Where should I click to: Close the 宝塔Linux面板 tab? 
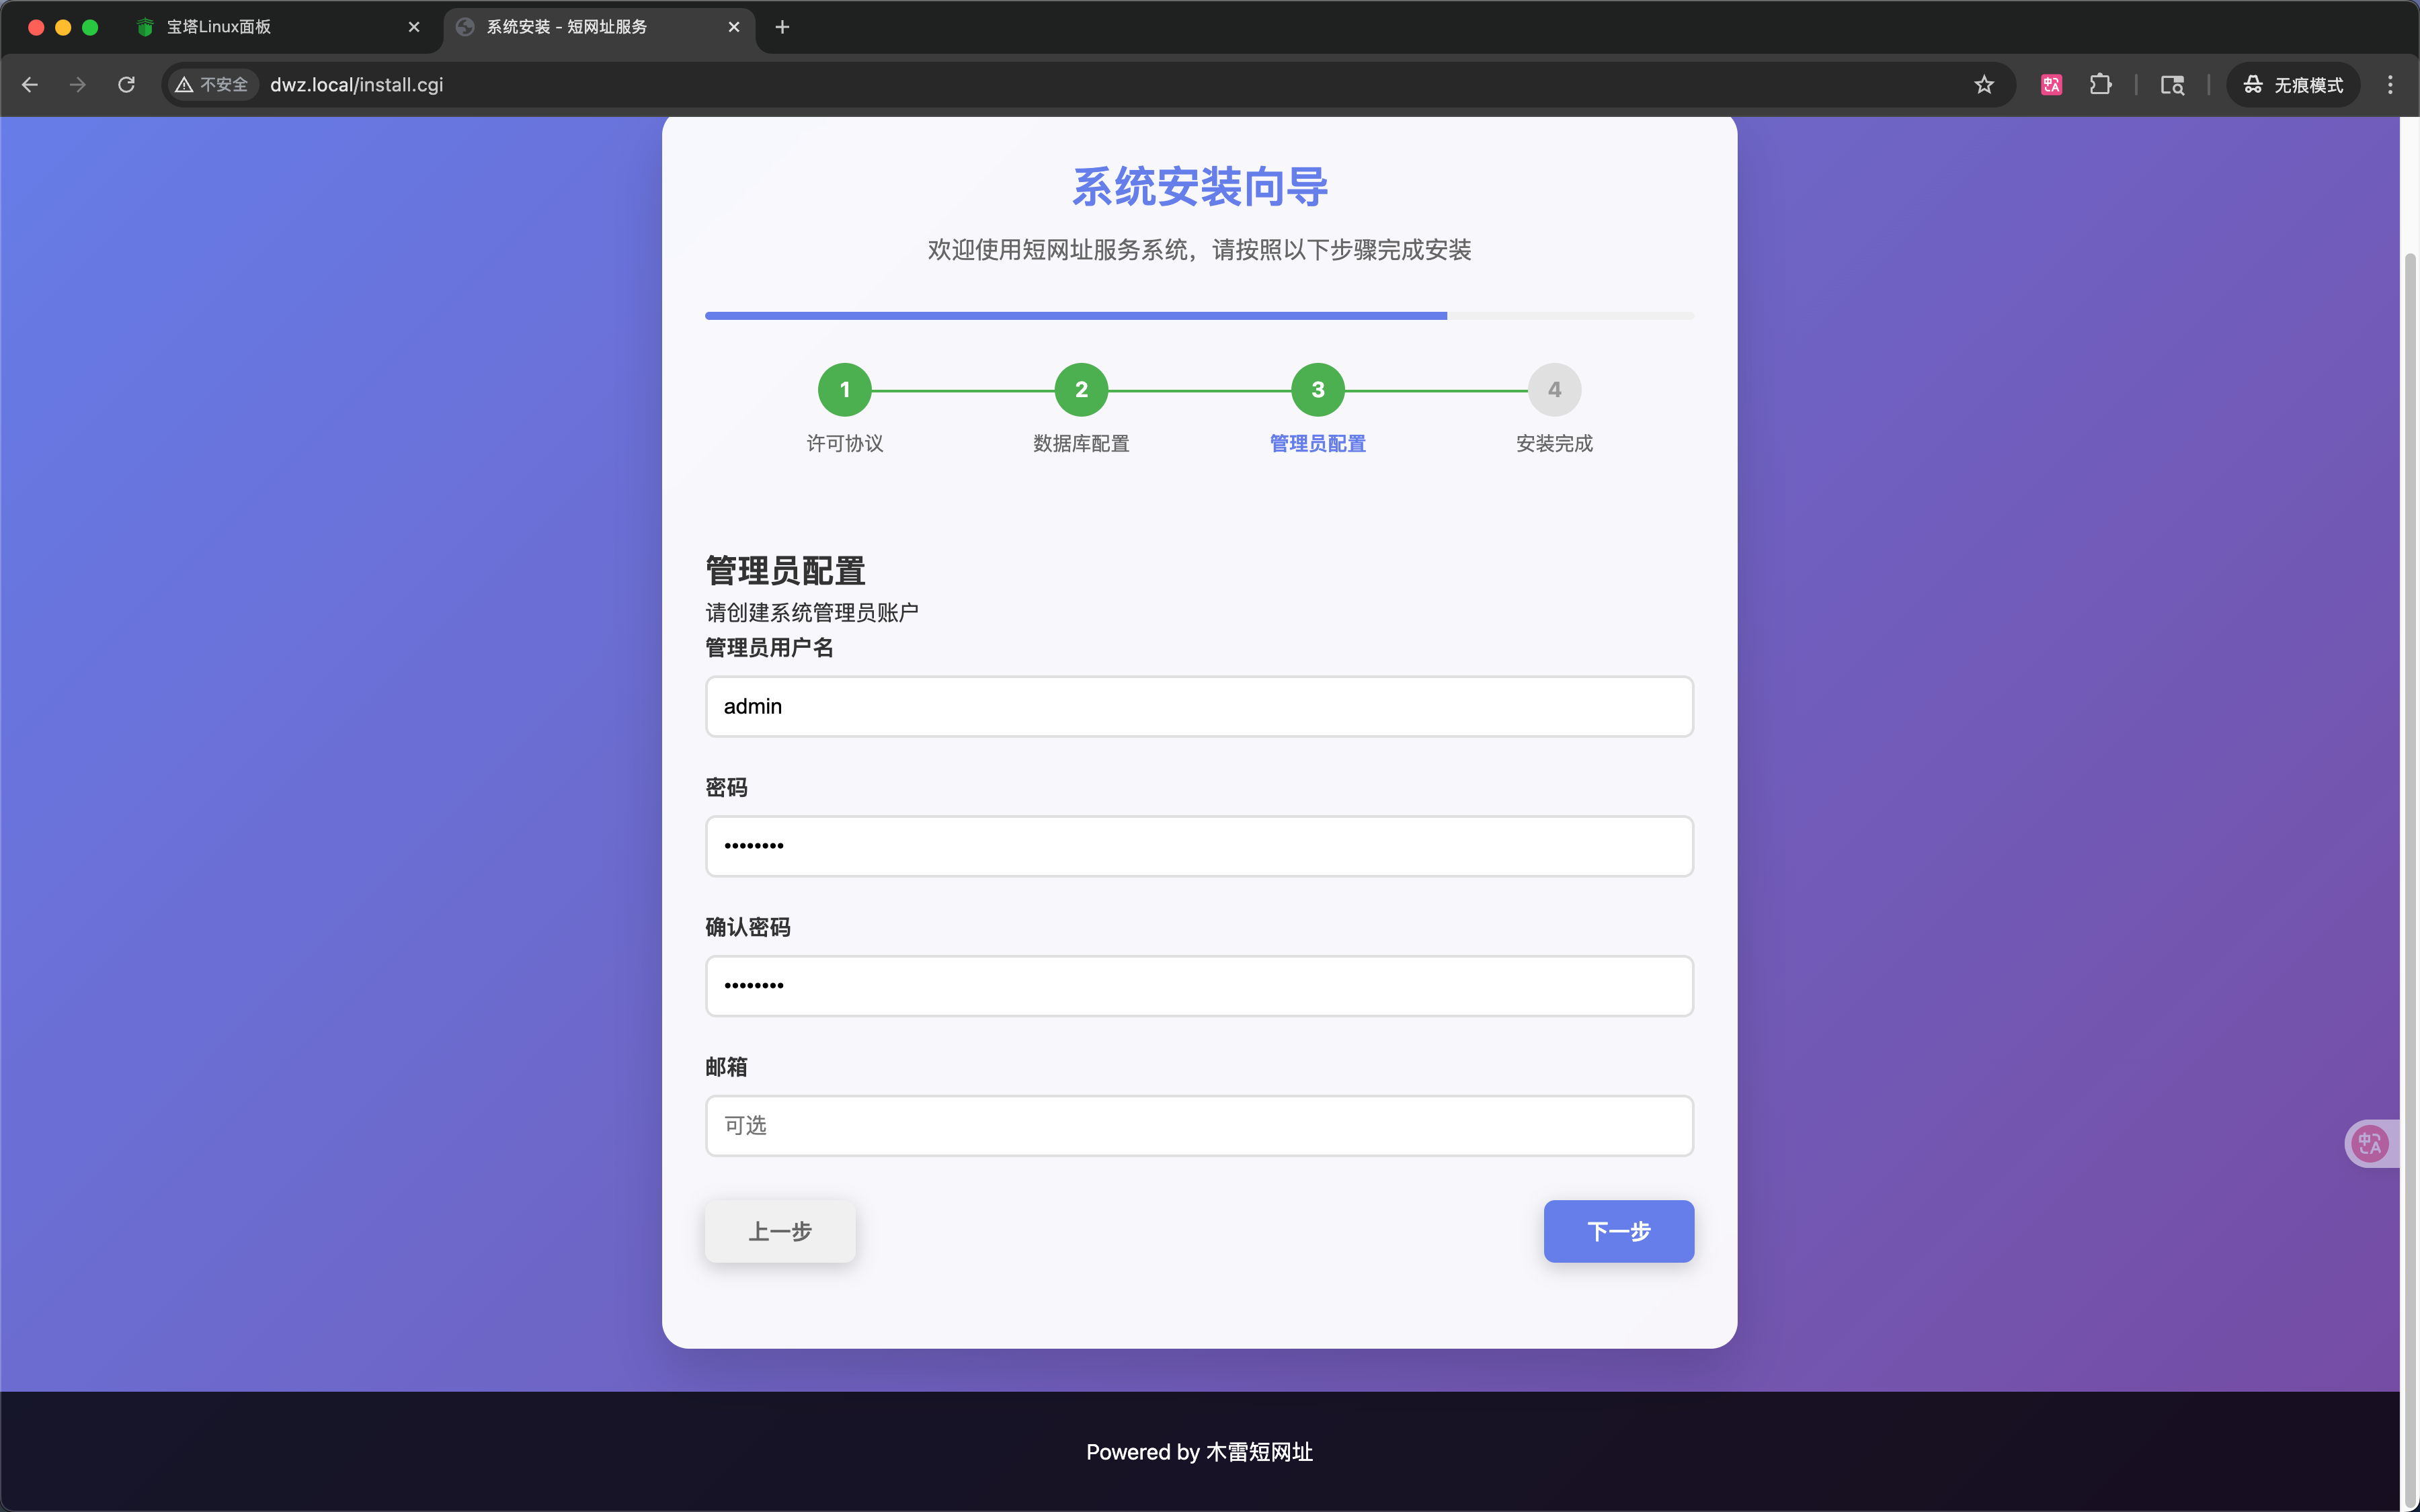click(x=414, y=27)
